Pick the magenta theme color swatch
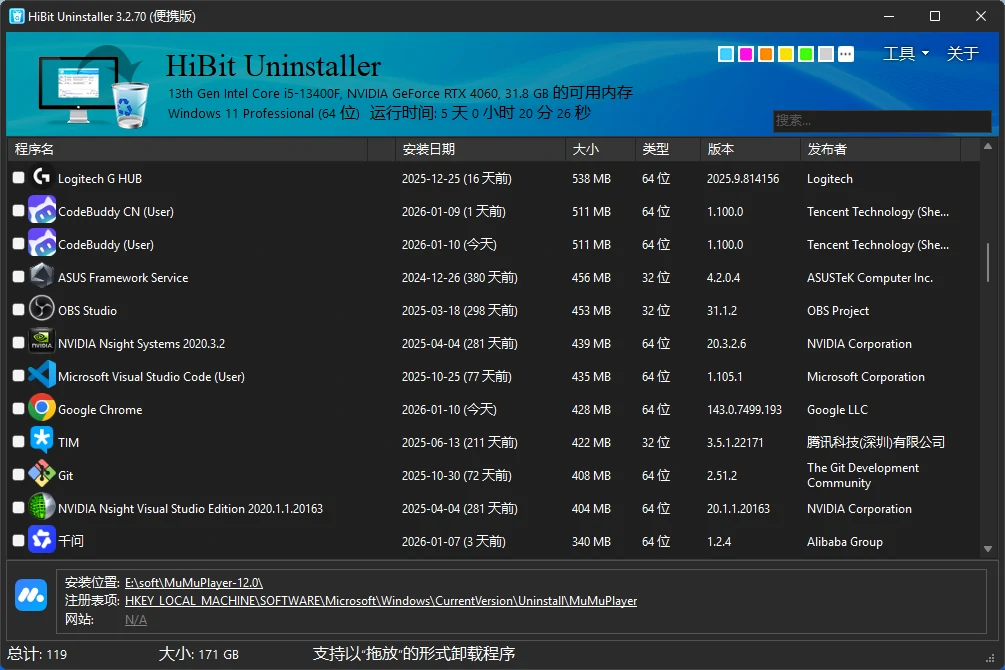 [746, 54]
